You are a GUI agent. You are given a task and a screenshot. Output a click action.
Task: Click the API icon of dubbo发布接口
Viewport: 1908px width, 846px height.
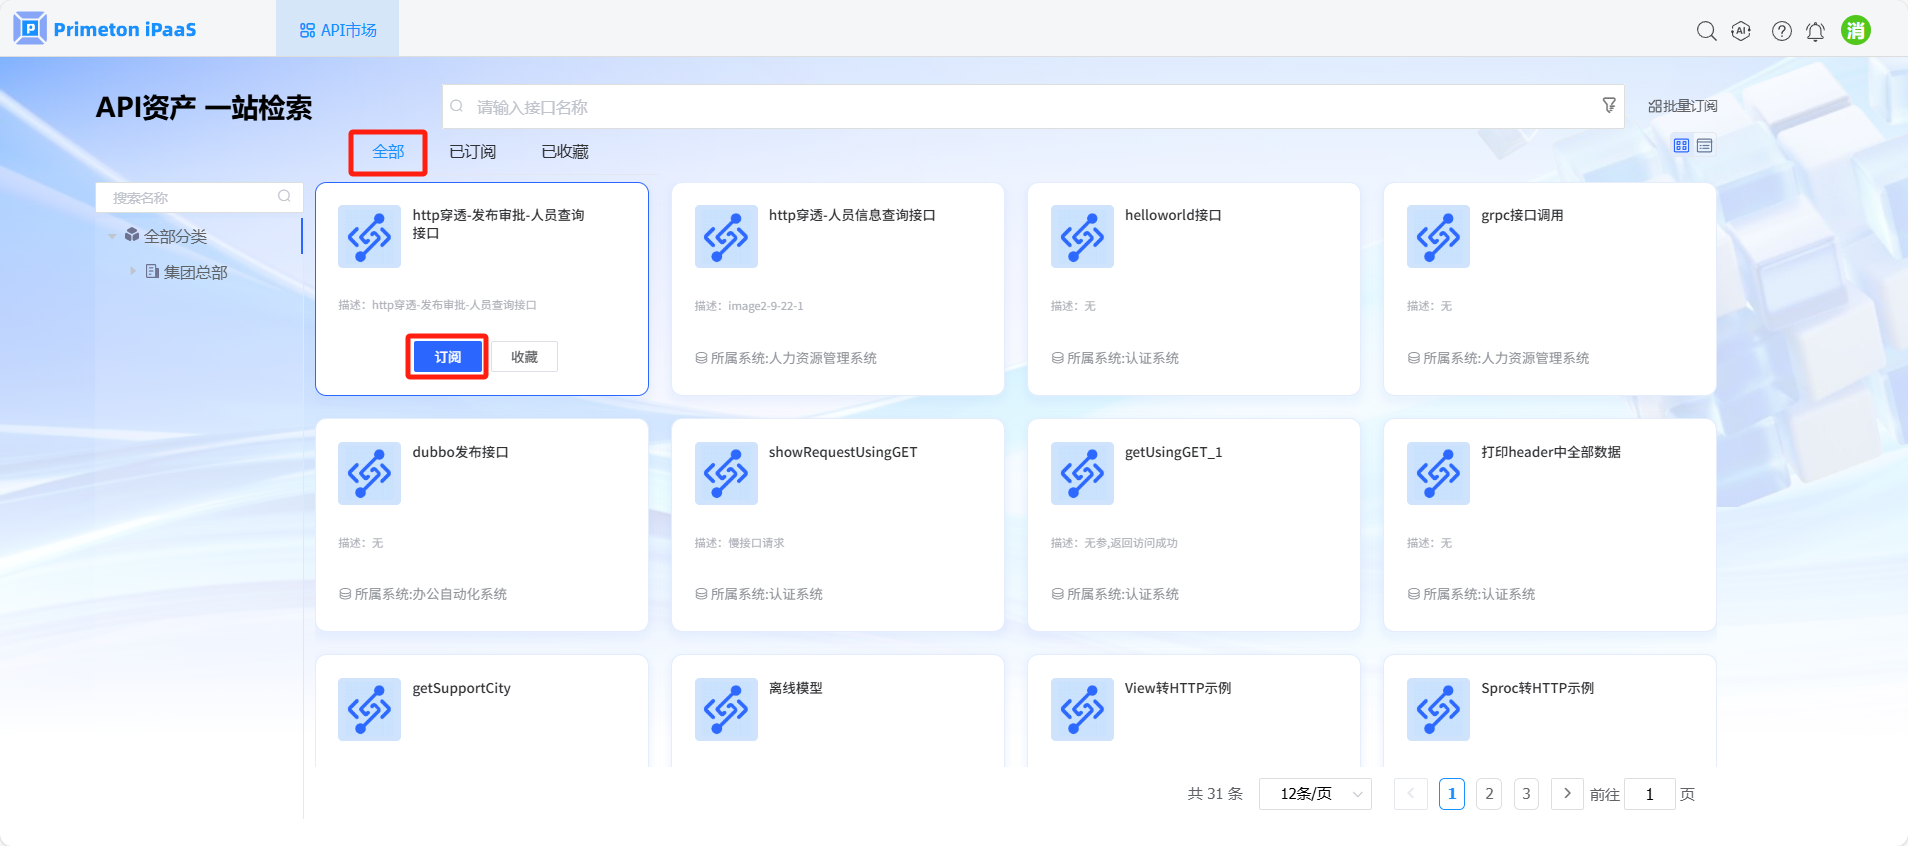(x=369, y=473)
